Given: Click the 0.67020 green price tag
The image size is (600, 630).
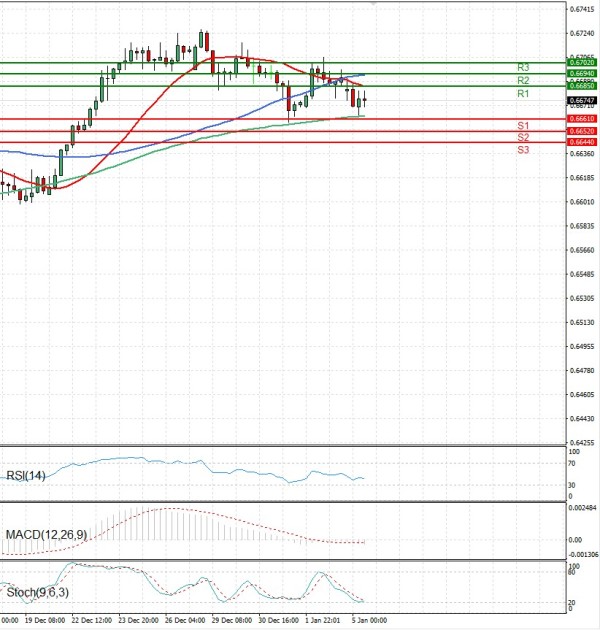Looking at the screenshot, I should pos(581,62).
